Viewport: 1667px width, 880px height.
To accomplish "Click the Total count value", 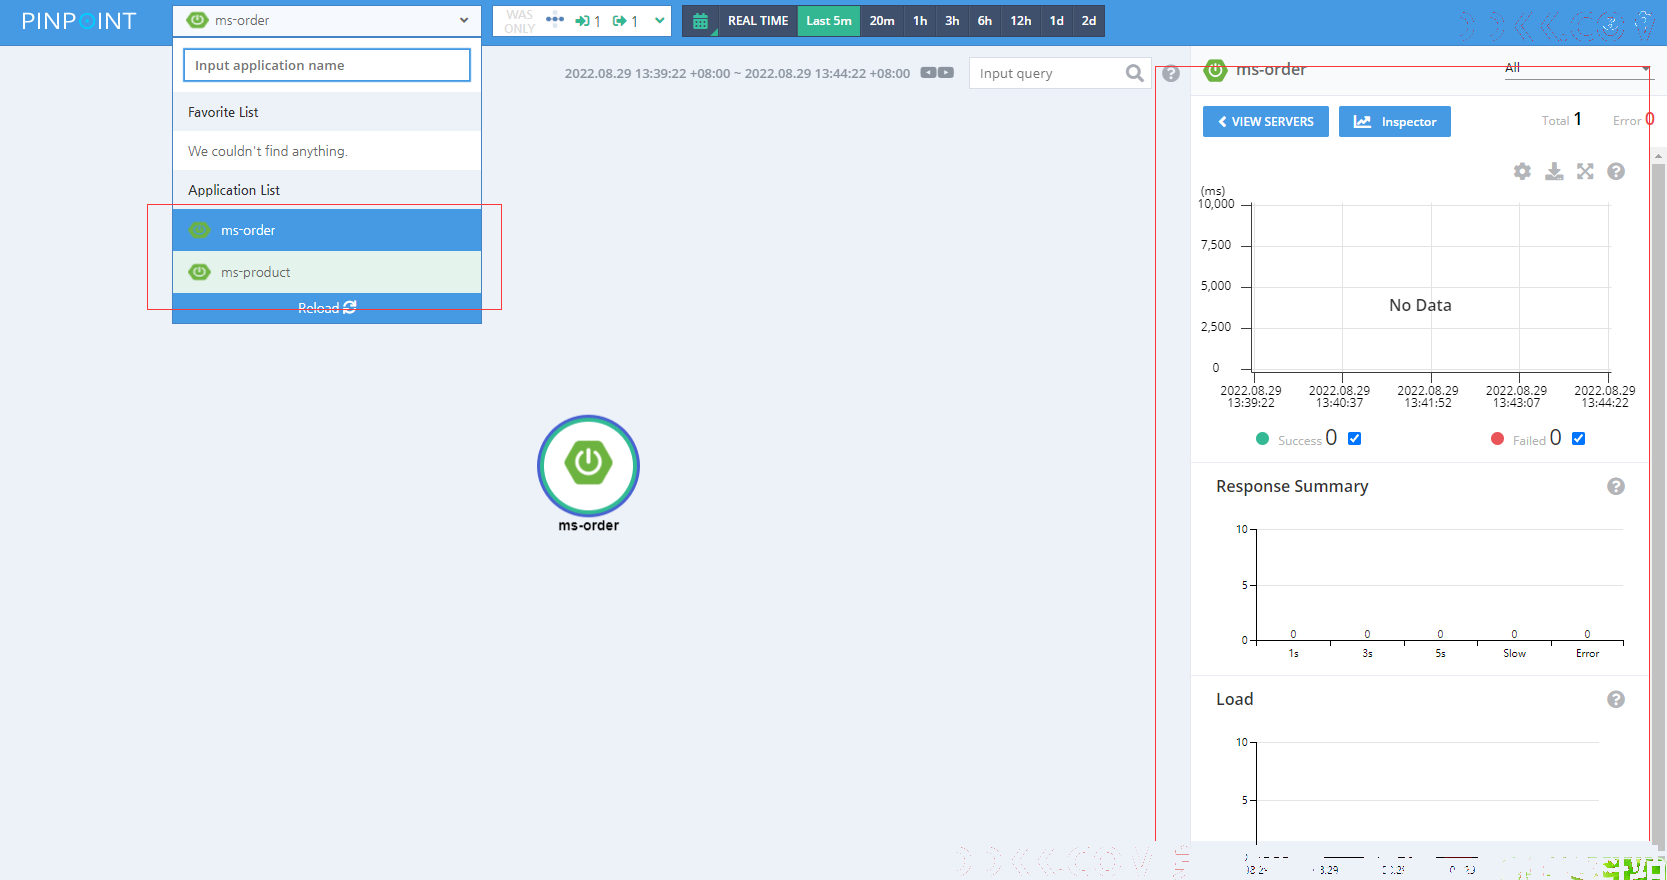I will (1578, 119).
